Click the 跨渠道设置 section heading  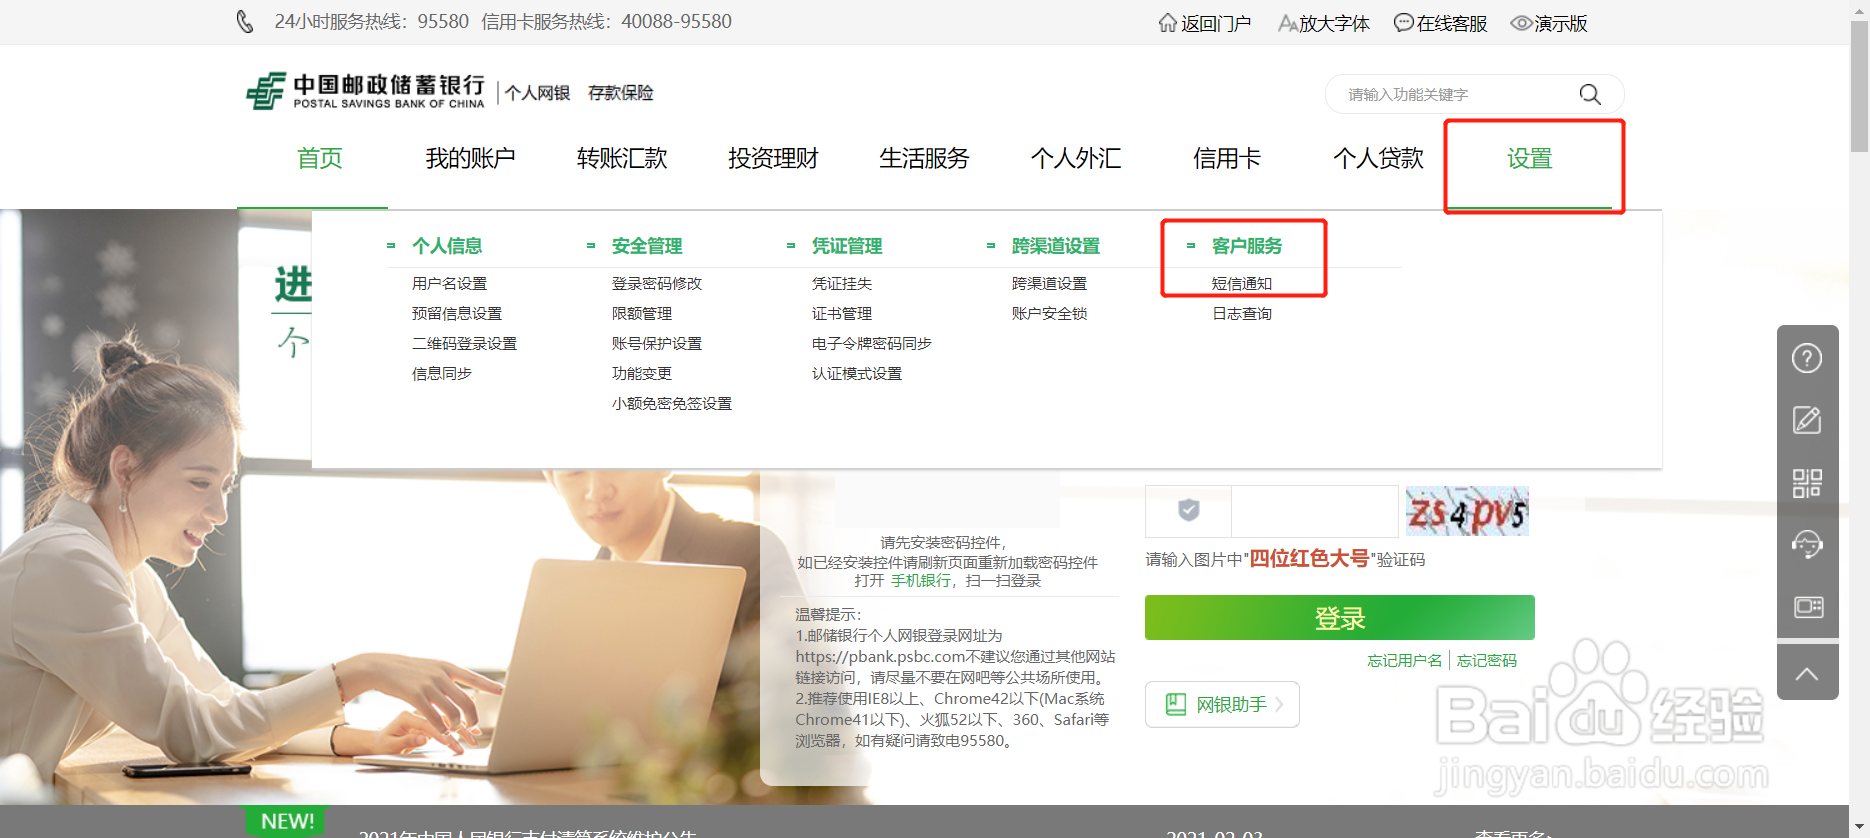click(x=1056, y=246)
